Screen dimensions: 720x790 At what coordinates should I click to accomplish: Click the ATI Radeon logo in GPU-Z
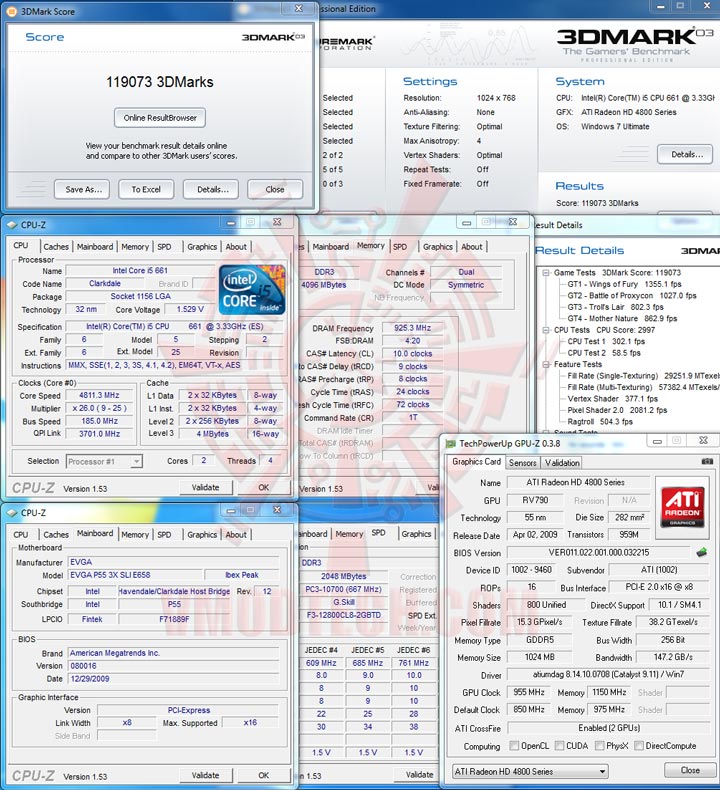pyautogui.click(x=682, y=507)
